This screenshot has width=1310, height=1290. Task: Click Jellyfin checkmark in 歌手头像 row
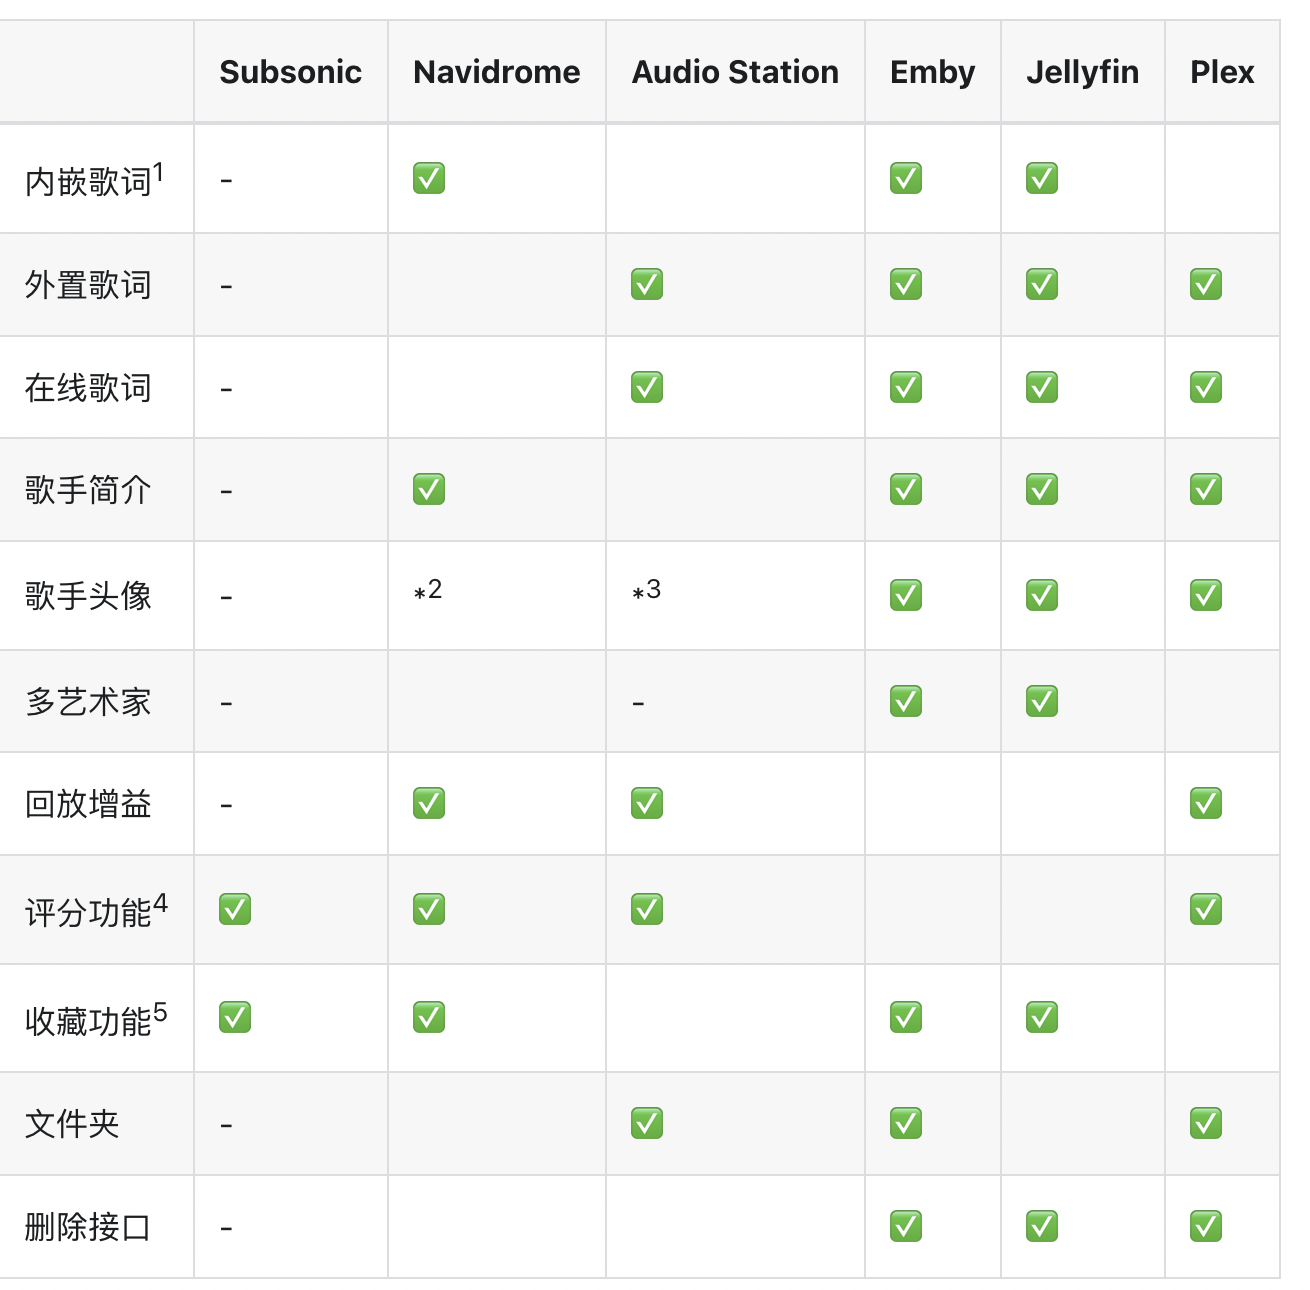1042,595
